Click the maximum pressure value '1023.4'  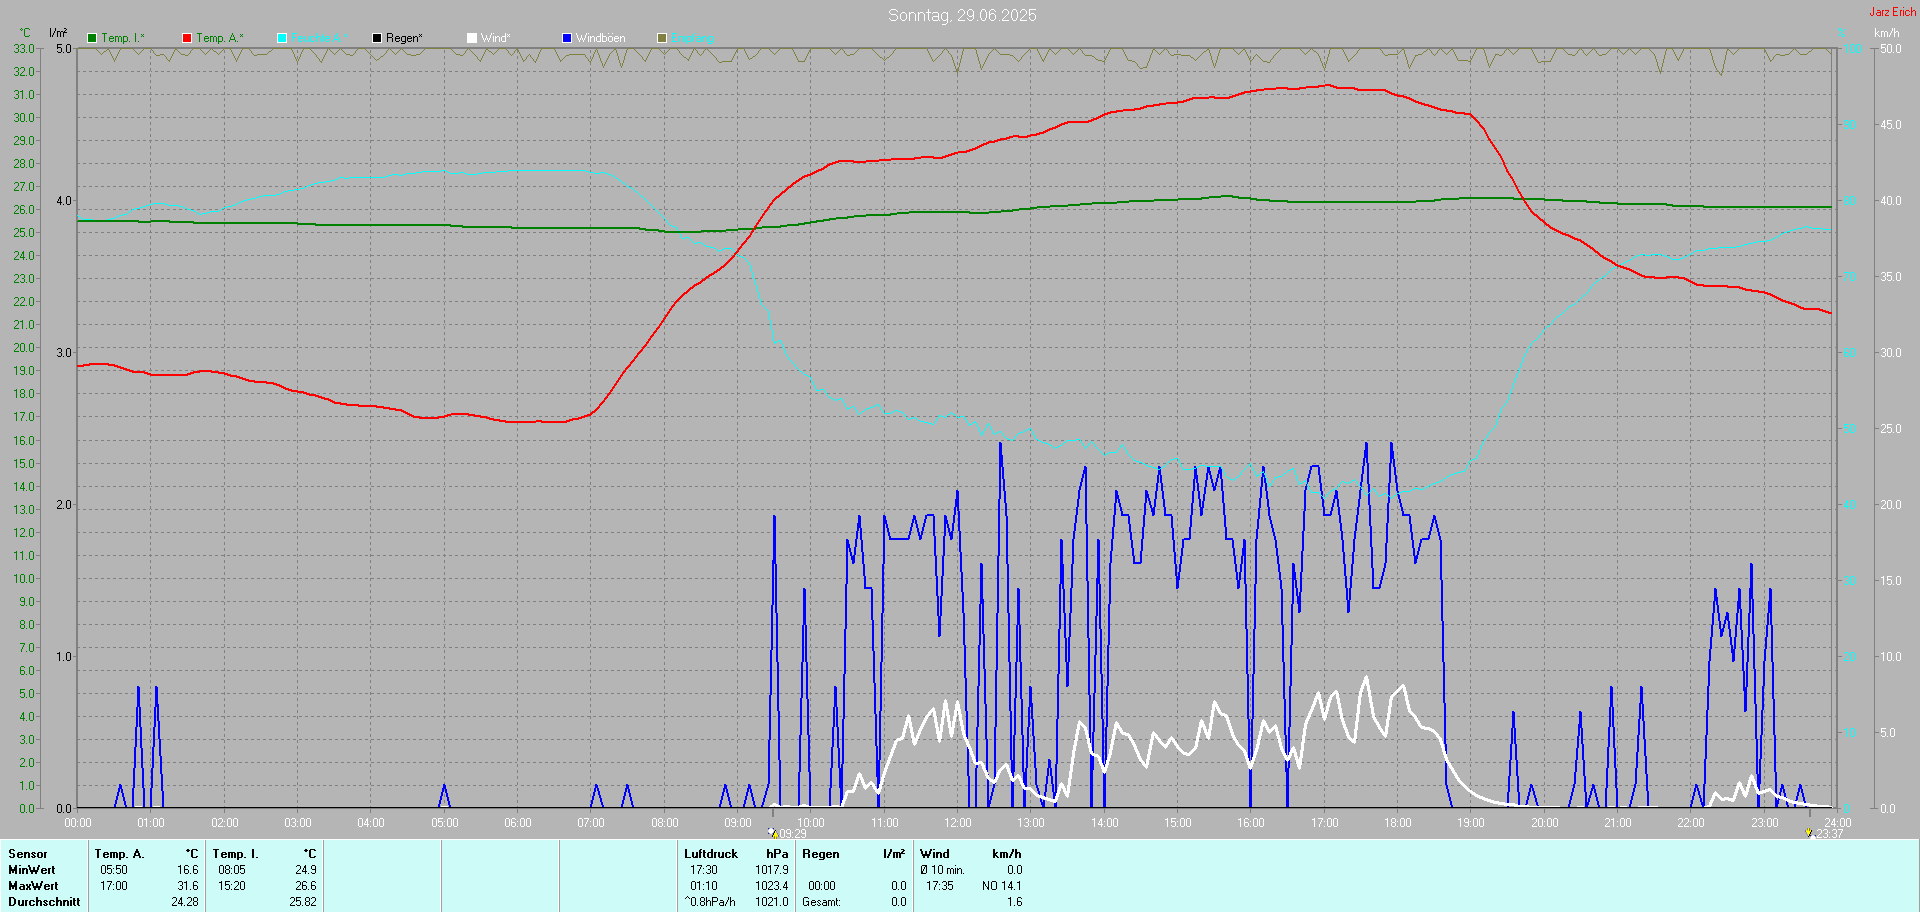point(772,886)
